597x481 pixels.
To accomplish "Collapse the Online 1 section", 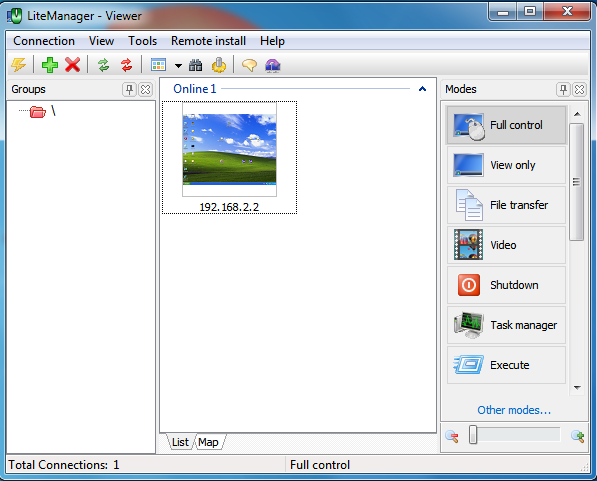I will click(x=422, y=89).
